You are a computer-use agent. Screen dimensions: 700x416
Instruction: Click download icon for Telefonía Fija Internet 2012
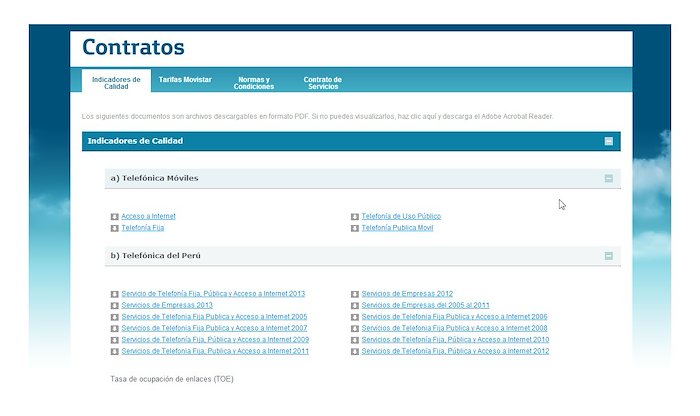(355, 351)
